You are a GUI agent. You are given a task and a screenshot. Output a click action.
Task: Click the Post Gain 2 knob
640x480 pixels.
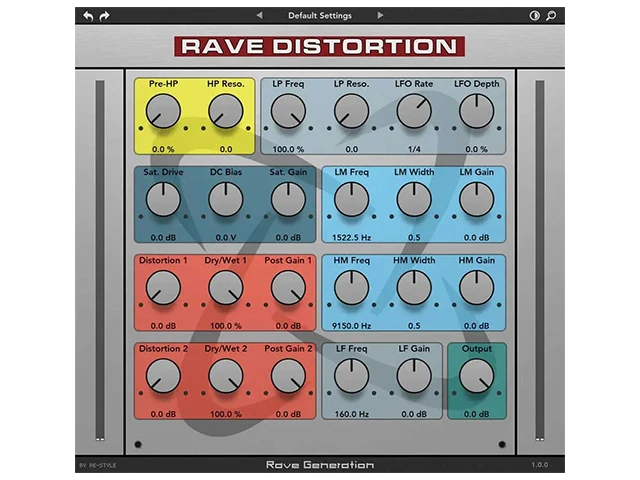(288, 376)
